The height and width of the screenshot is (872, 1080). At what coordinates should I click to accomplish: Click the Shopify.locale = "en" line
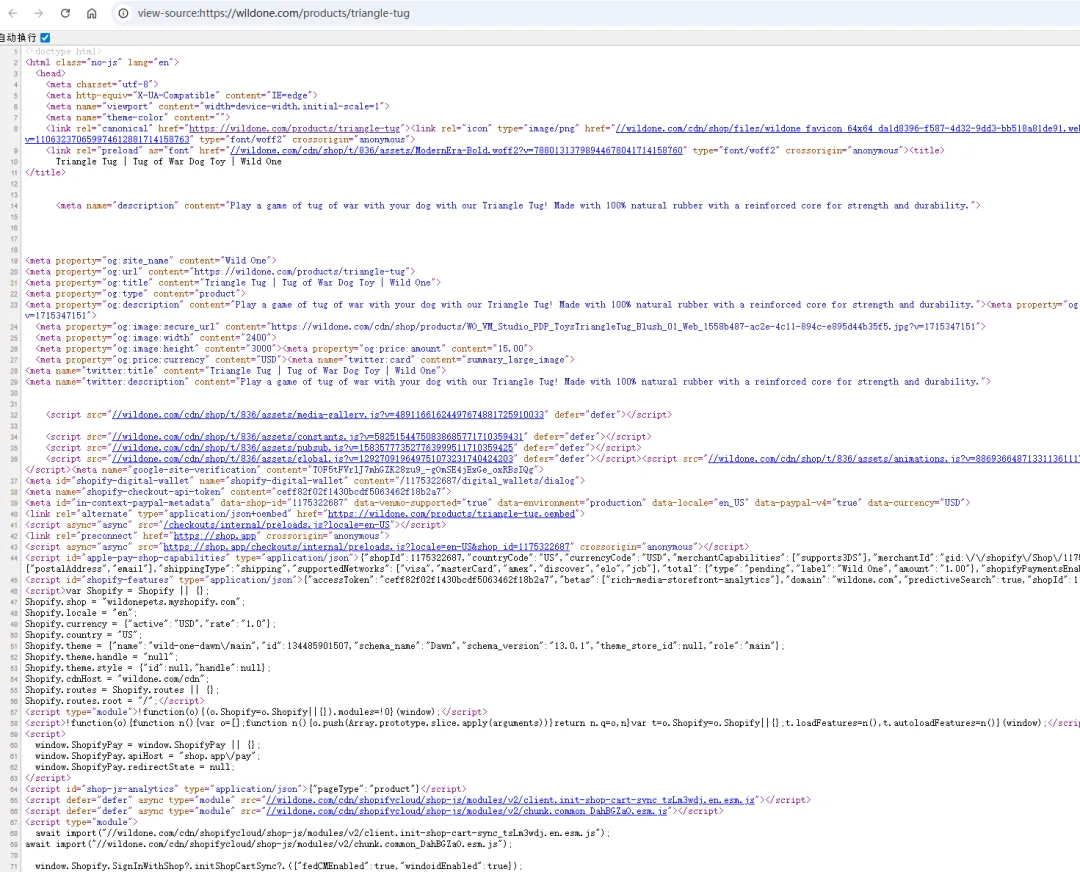click(x=81, y=613)
